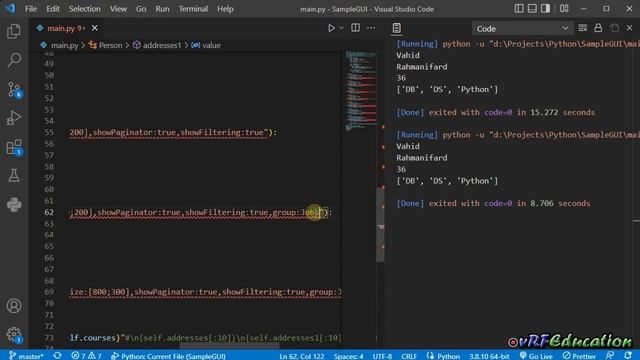Open the Extensions view

point(14,147)
